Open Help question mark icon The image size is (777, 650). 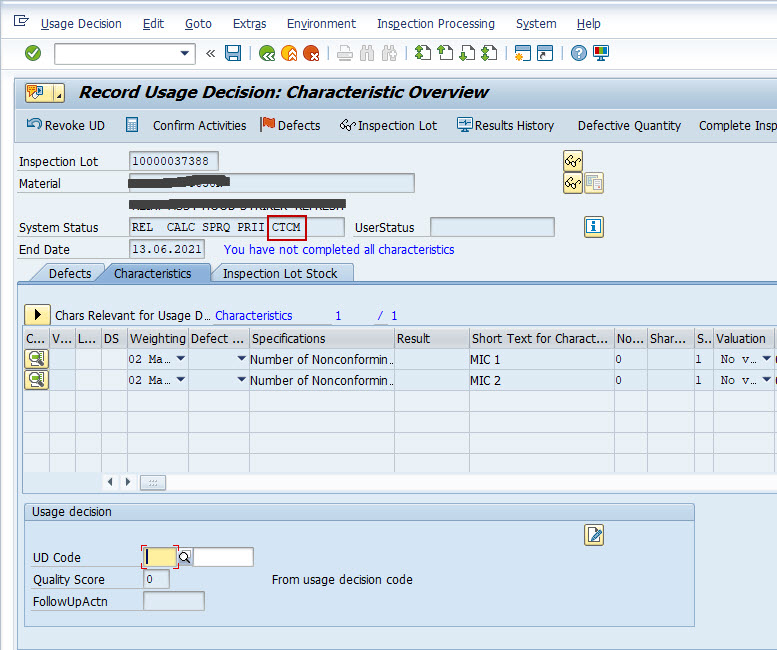coord(578,53)
